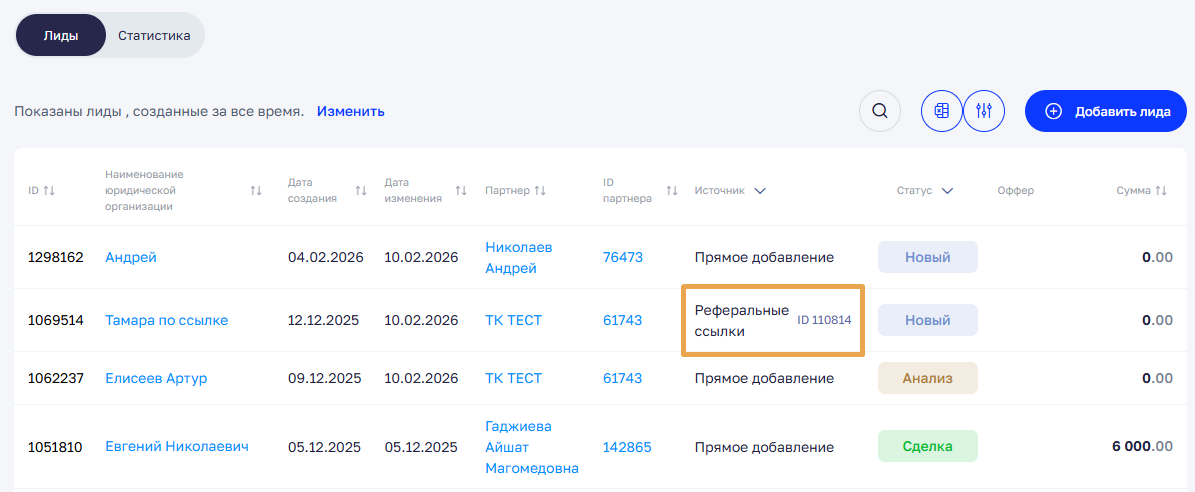Sort leads by ID column arrows

49,190
